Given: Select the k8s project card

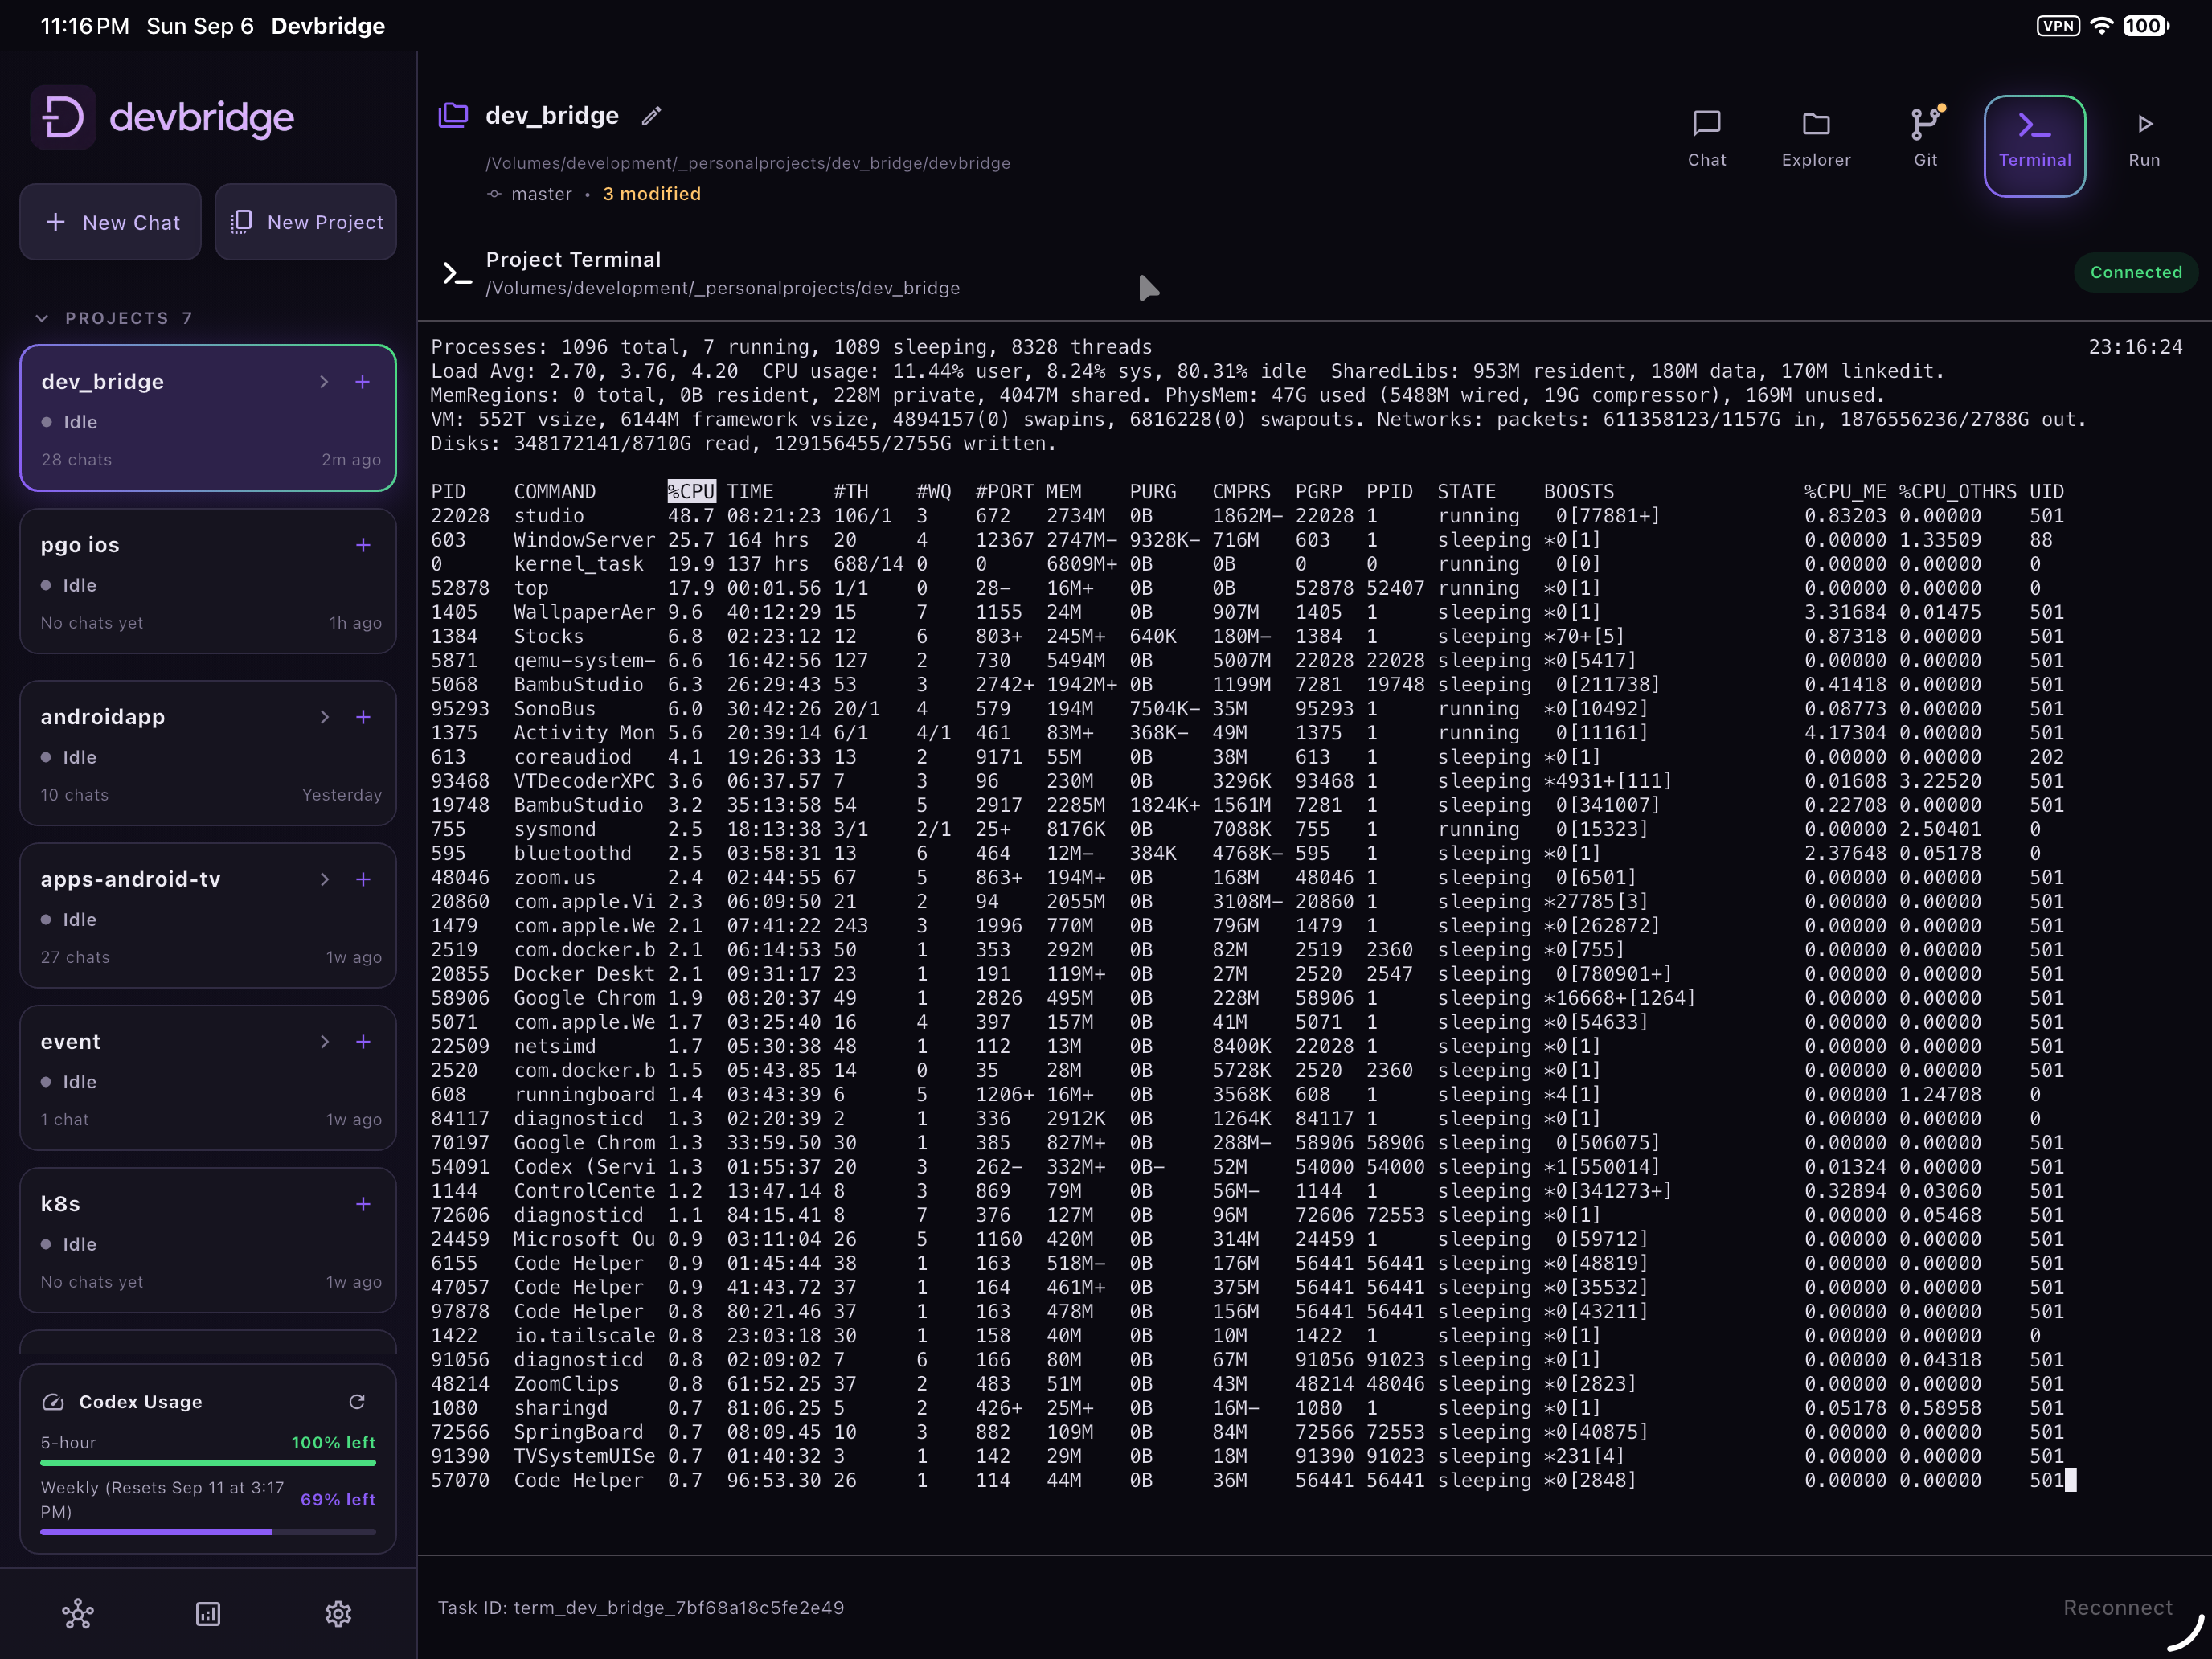Looking at the screenshot, I should (x=208, y=1240).
